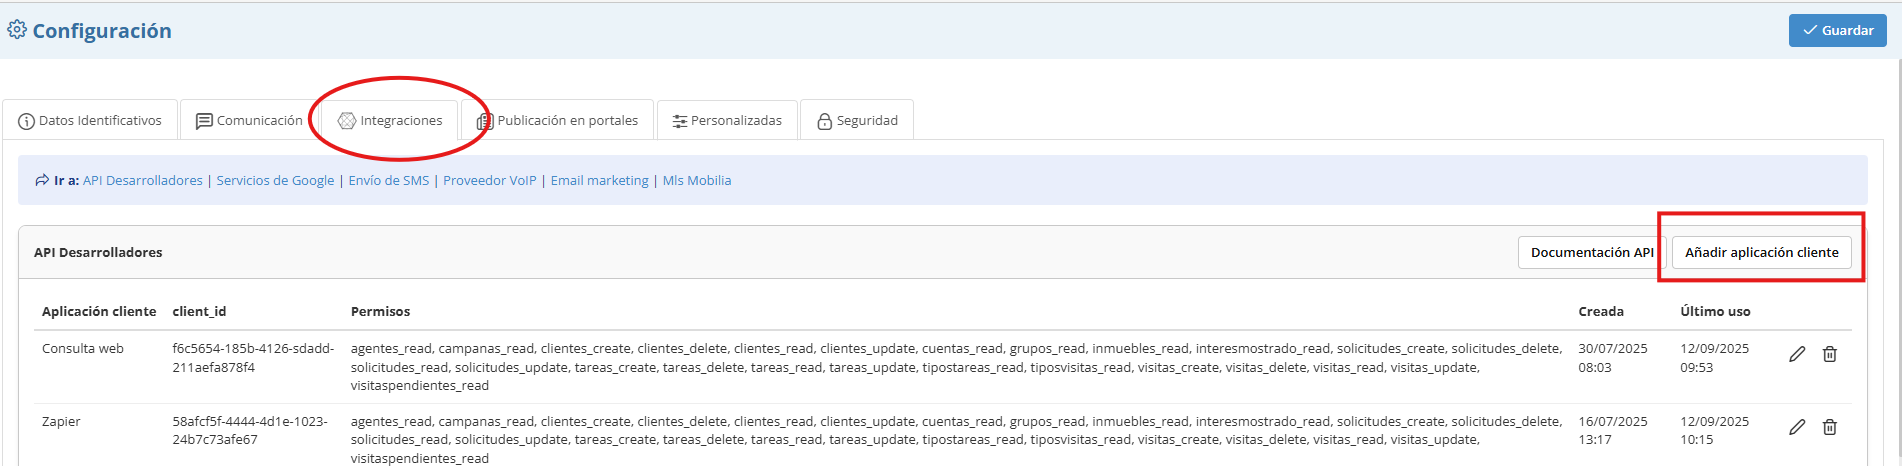Viewport: 1902px width, 466px height.
Task: Select the Integraciones tab
Action: (390, 121)
